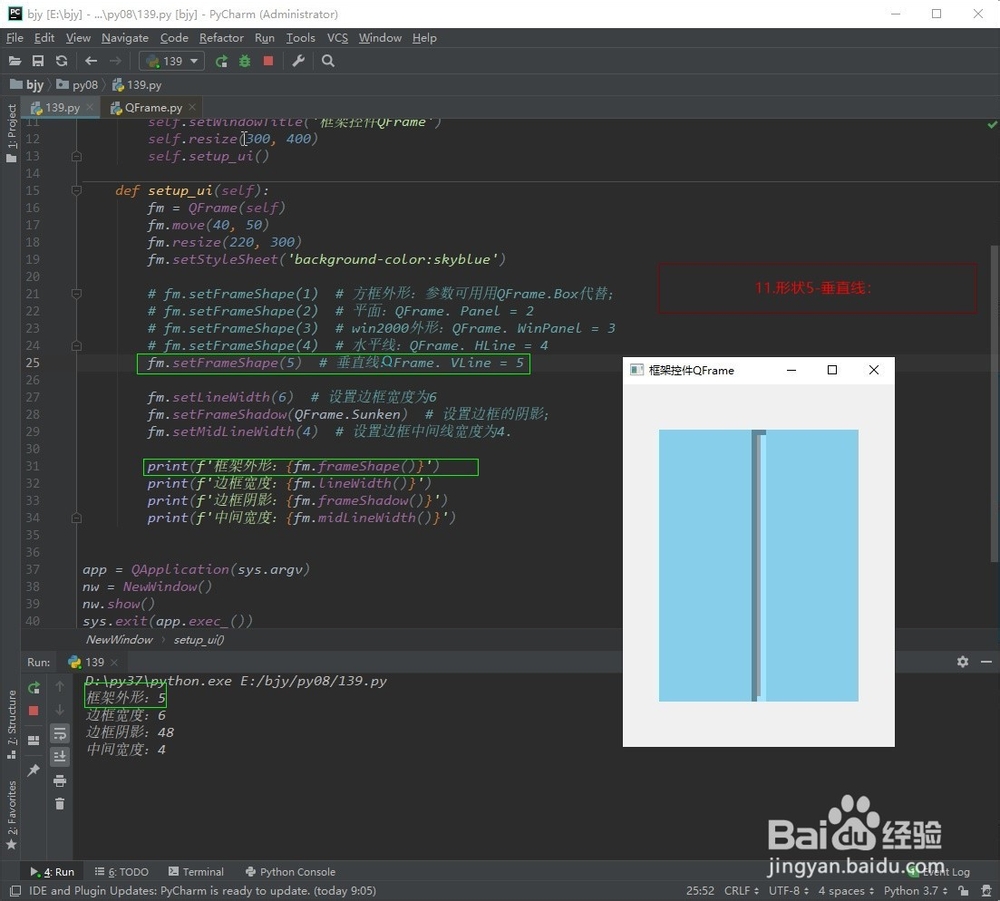Pin the run tab with the pin icon
Image resolution: width=1000 pixels, height=901 pixels.
click(34, 770)
